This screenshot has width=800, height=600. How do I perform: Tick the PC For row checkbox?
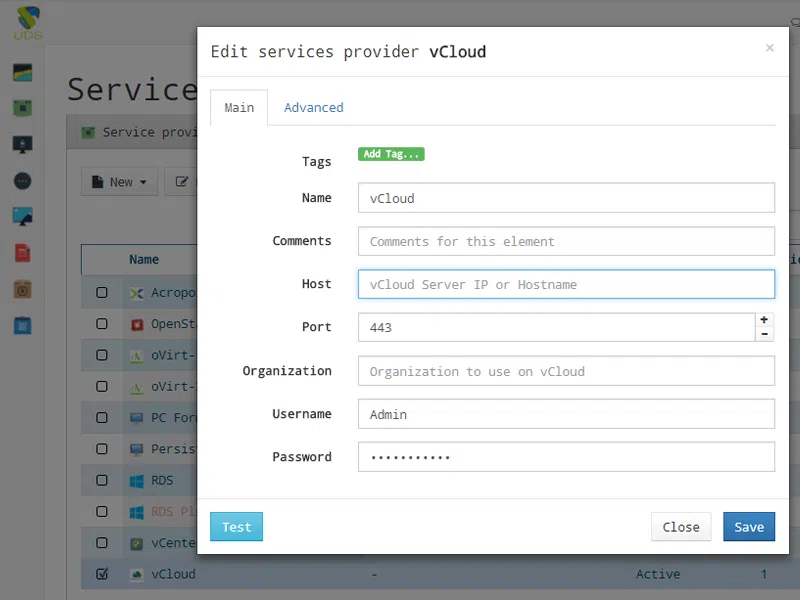click(x=102, y=418)
